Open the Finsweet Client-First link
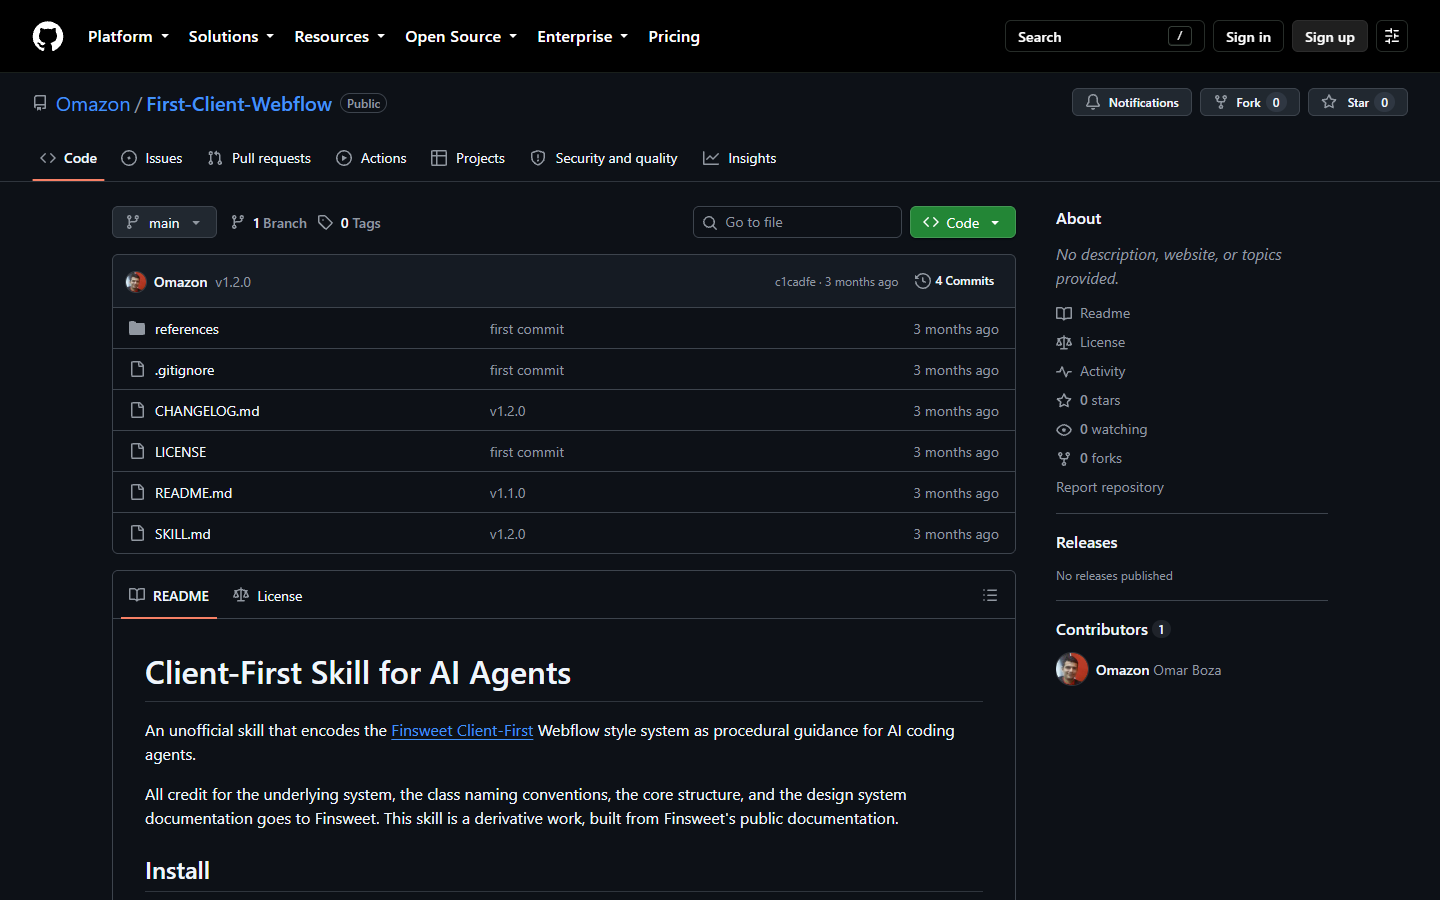The image size is (1440, 900). point(462,730)
